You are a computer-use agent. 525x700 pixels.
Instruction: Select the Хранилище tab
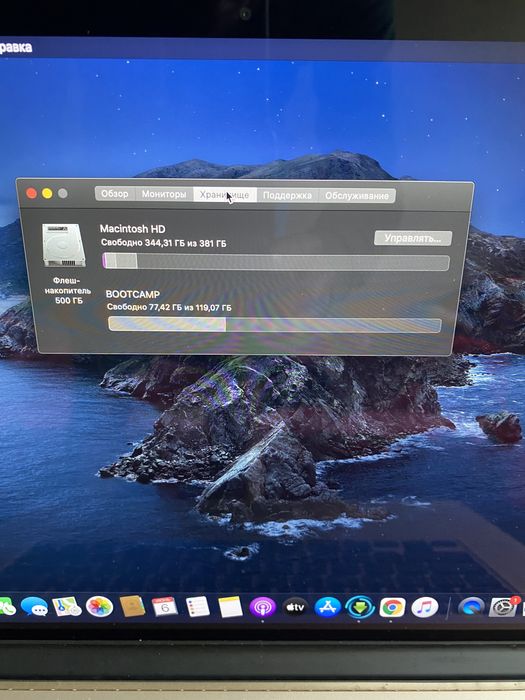(x=225, y=195)
